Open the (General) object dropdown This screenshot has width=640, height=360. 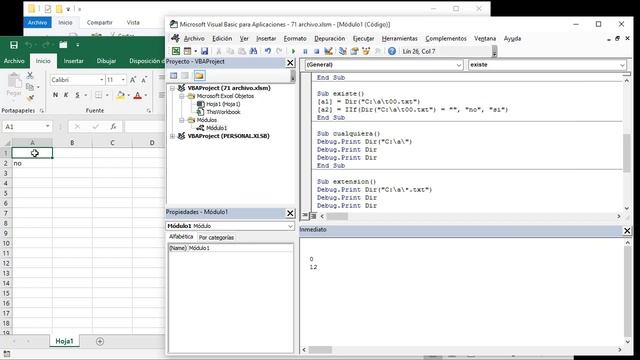click(x=458, y=65)
